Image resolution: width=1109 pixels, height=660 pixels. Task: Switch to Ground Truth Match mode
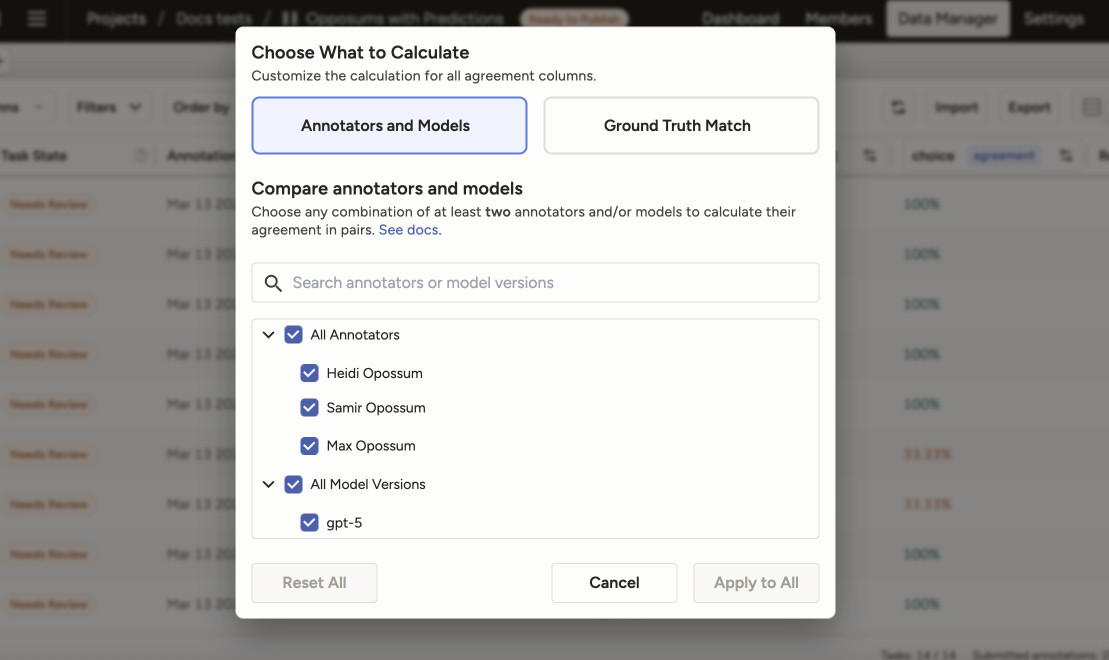coord(681,125)
